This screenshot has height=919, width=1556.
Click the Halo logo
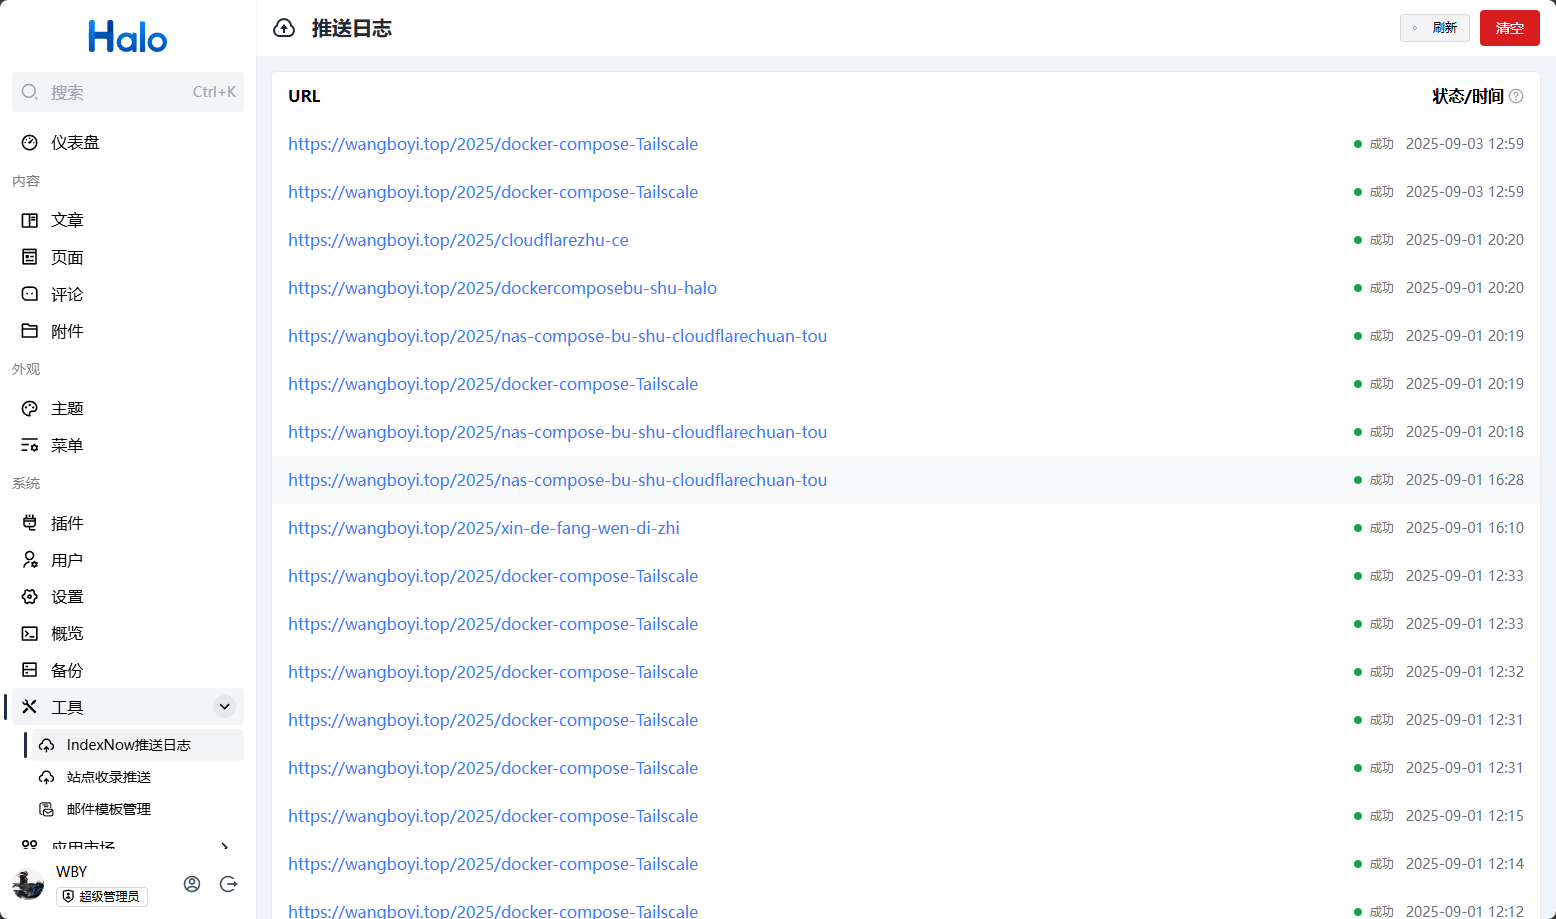(x=128, y=37)
